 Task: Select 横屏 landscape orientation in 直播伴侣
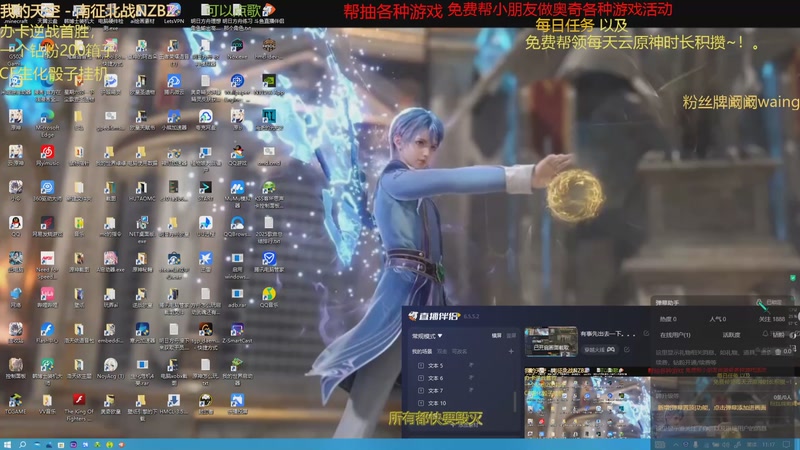pos(496,336)
